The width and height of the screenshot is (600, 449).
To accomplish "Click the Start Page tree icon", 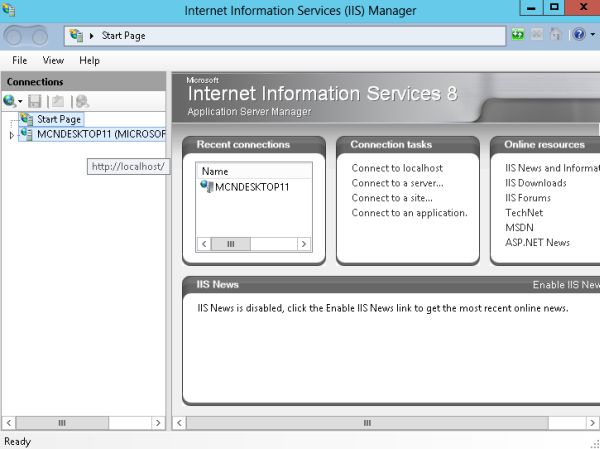I will (26, 119).
